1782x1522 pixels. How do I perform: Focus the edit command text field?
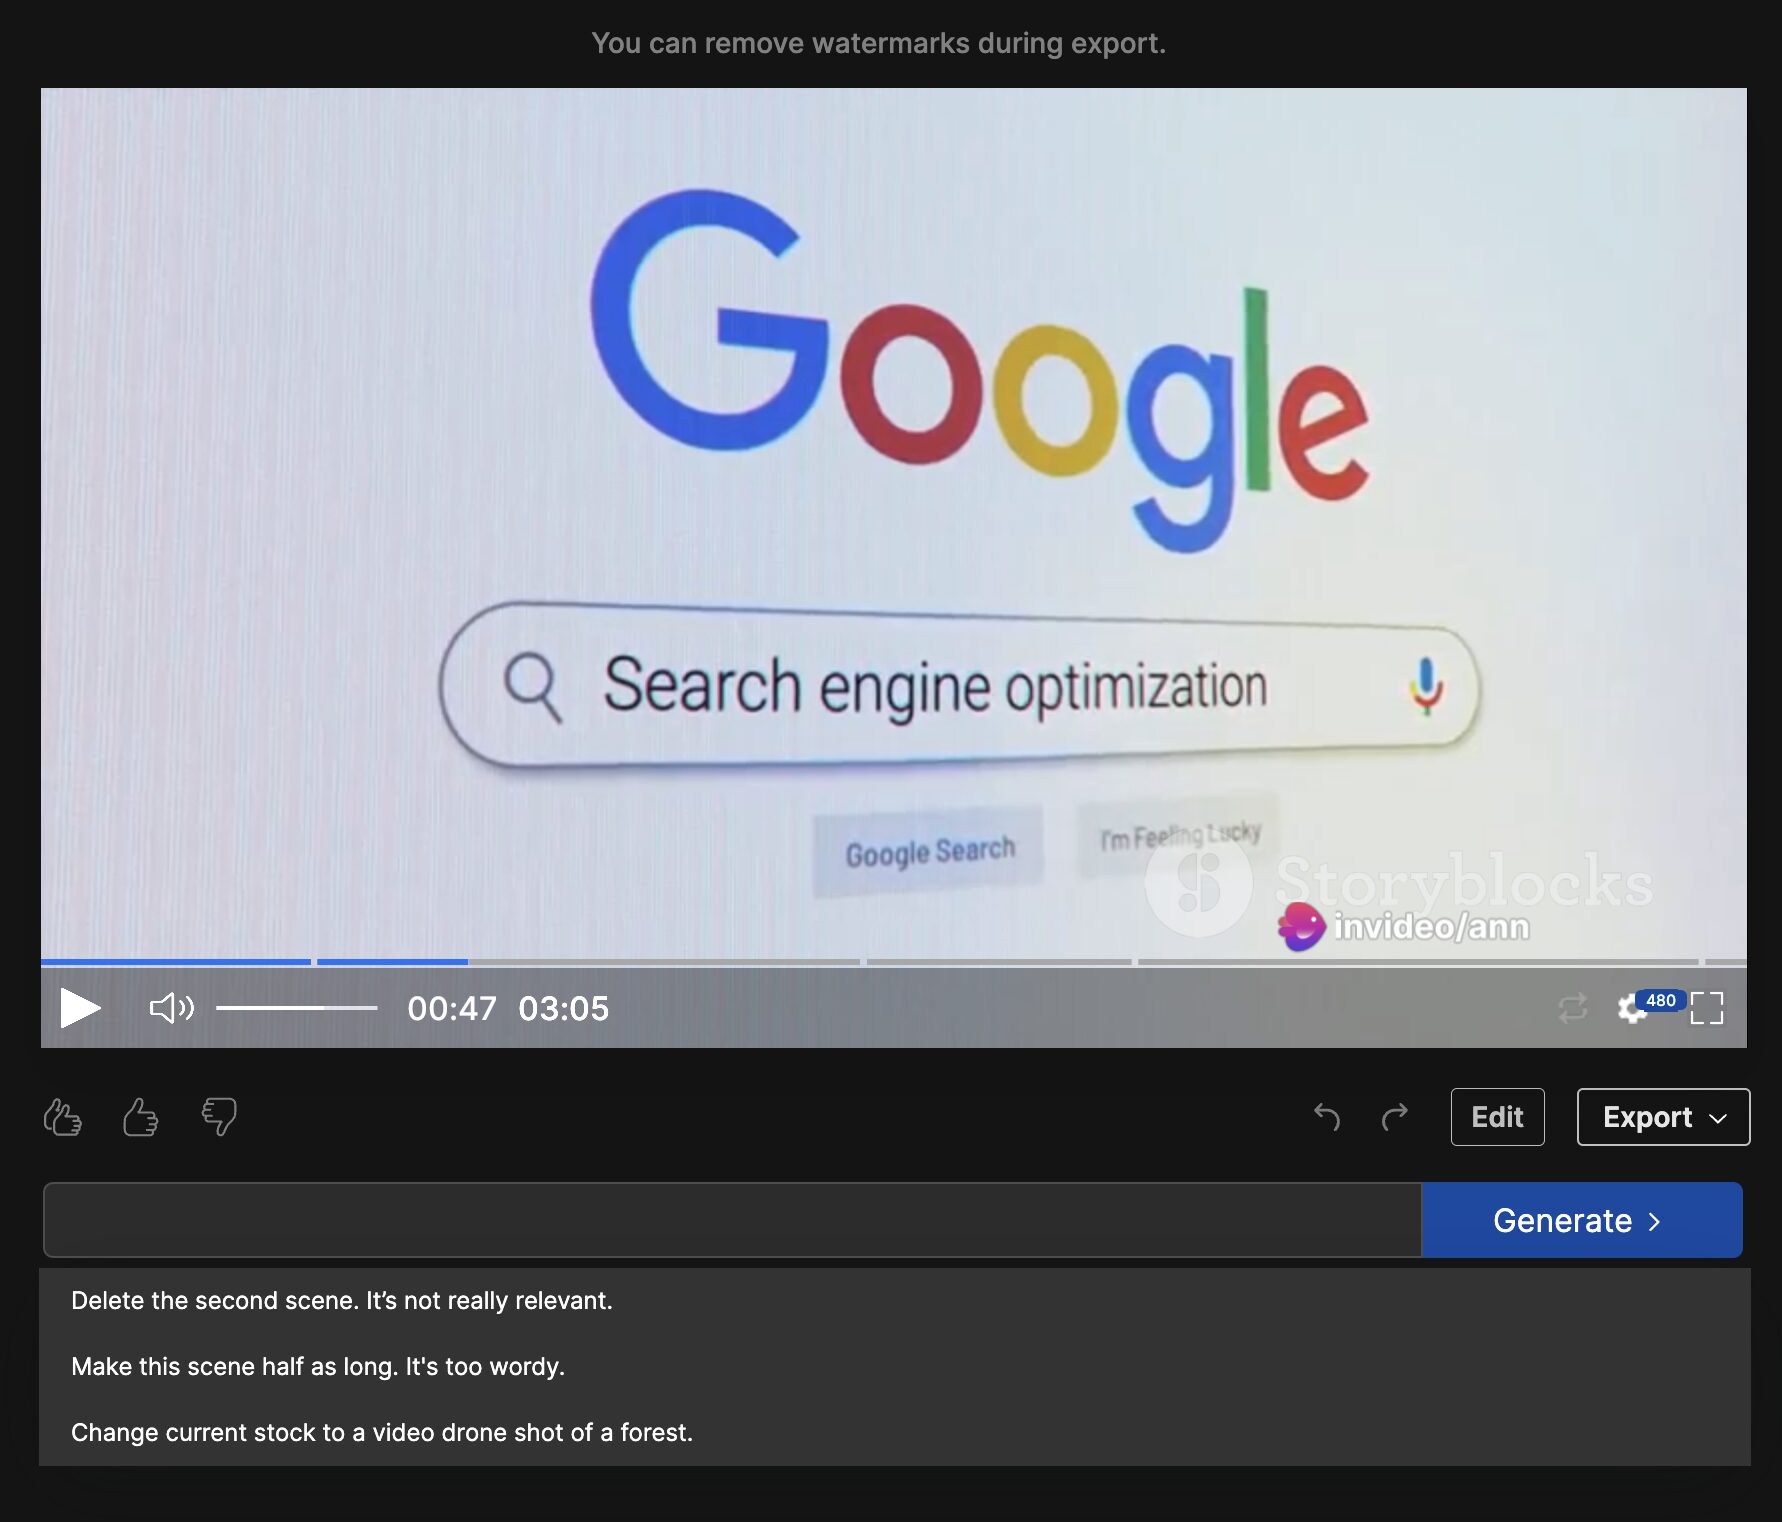point(732,1220)
